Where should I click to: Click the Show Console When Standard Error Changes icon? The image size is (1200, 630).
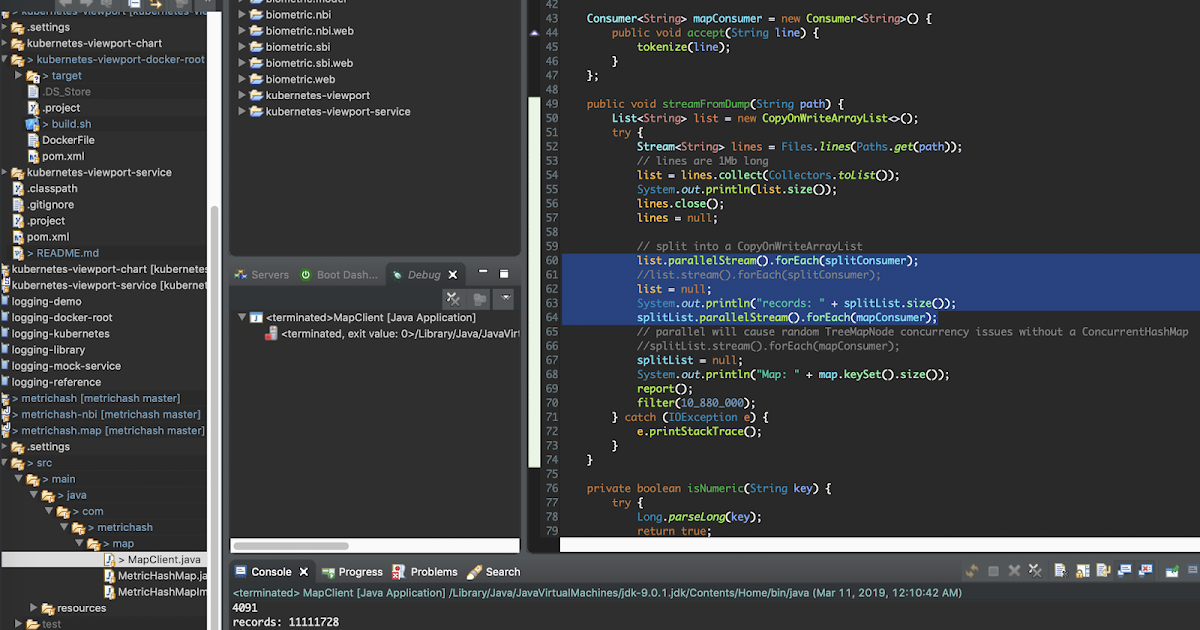point(1144,571)
